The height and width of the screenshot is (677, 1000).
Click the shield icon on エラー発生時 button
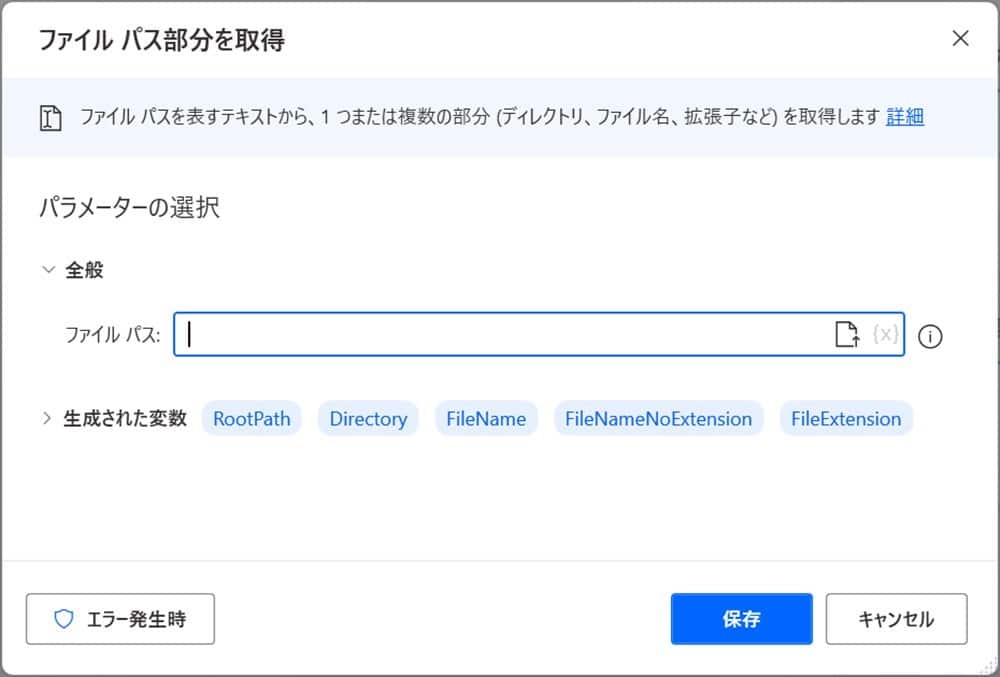pos(63,619)
